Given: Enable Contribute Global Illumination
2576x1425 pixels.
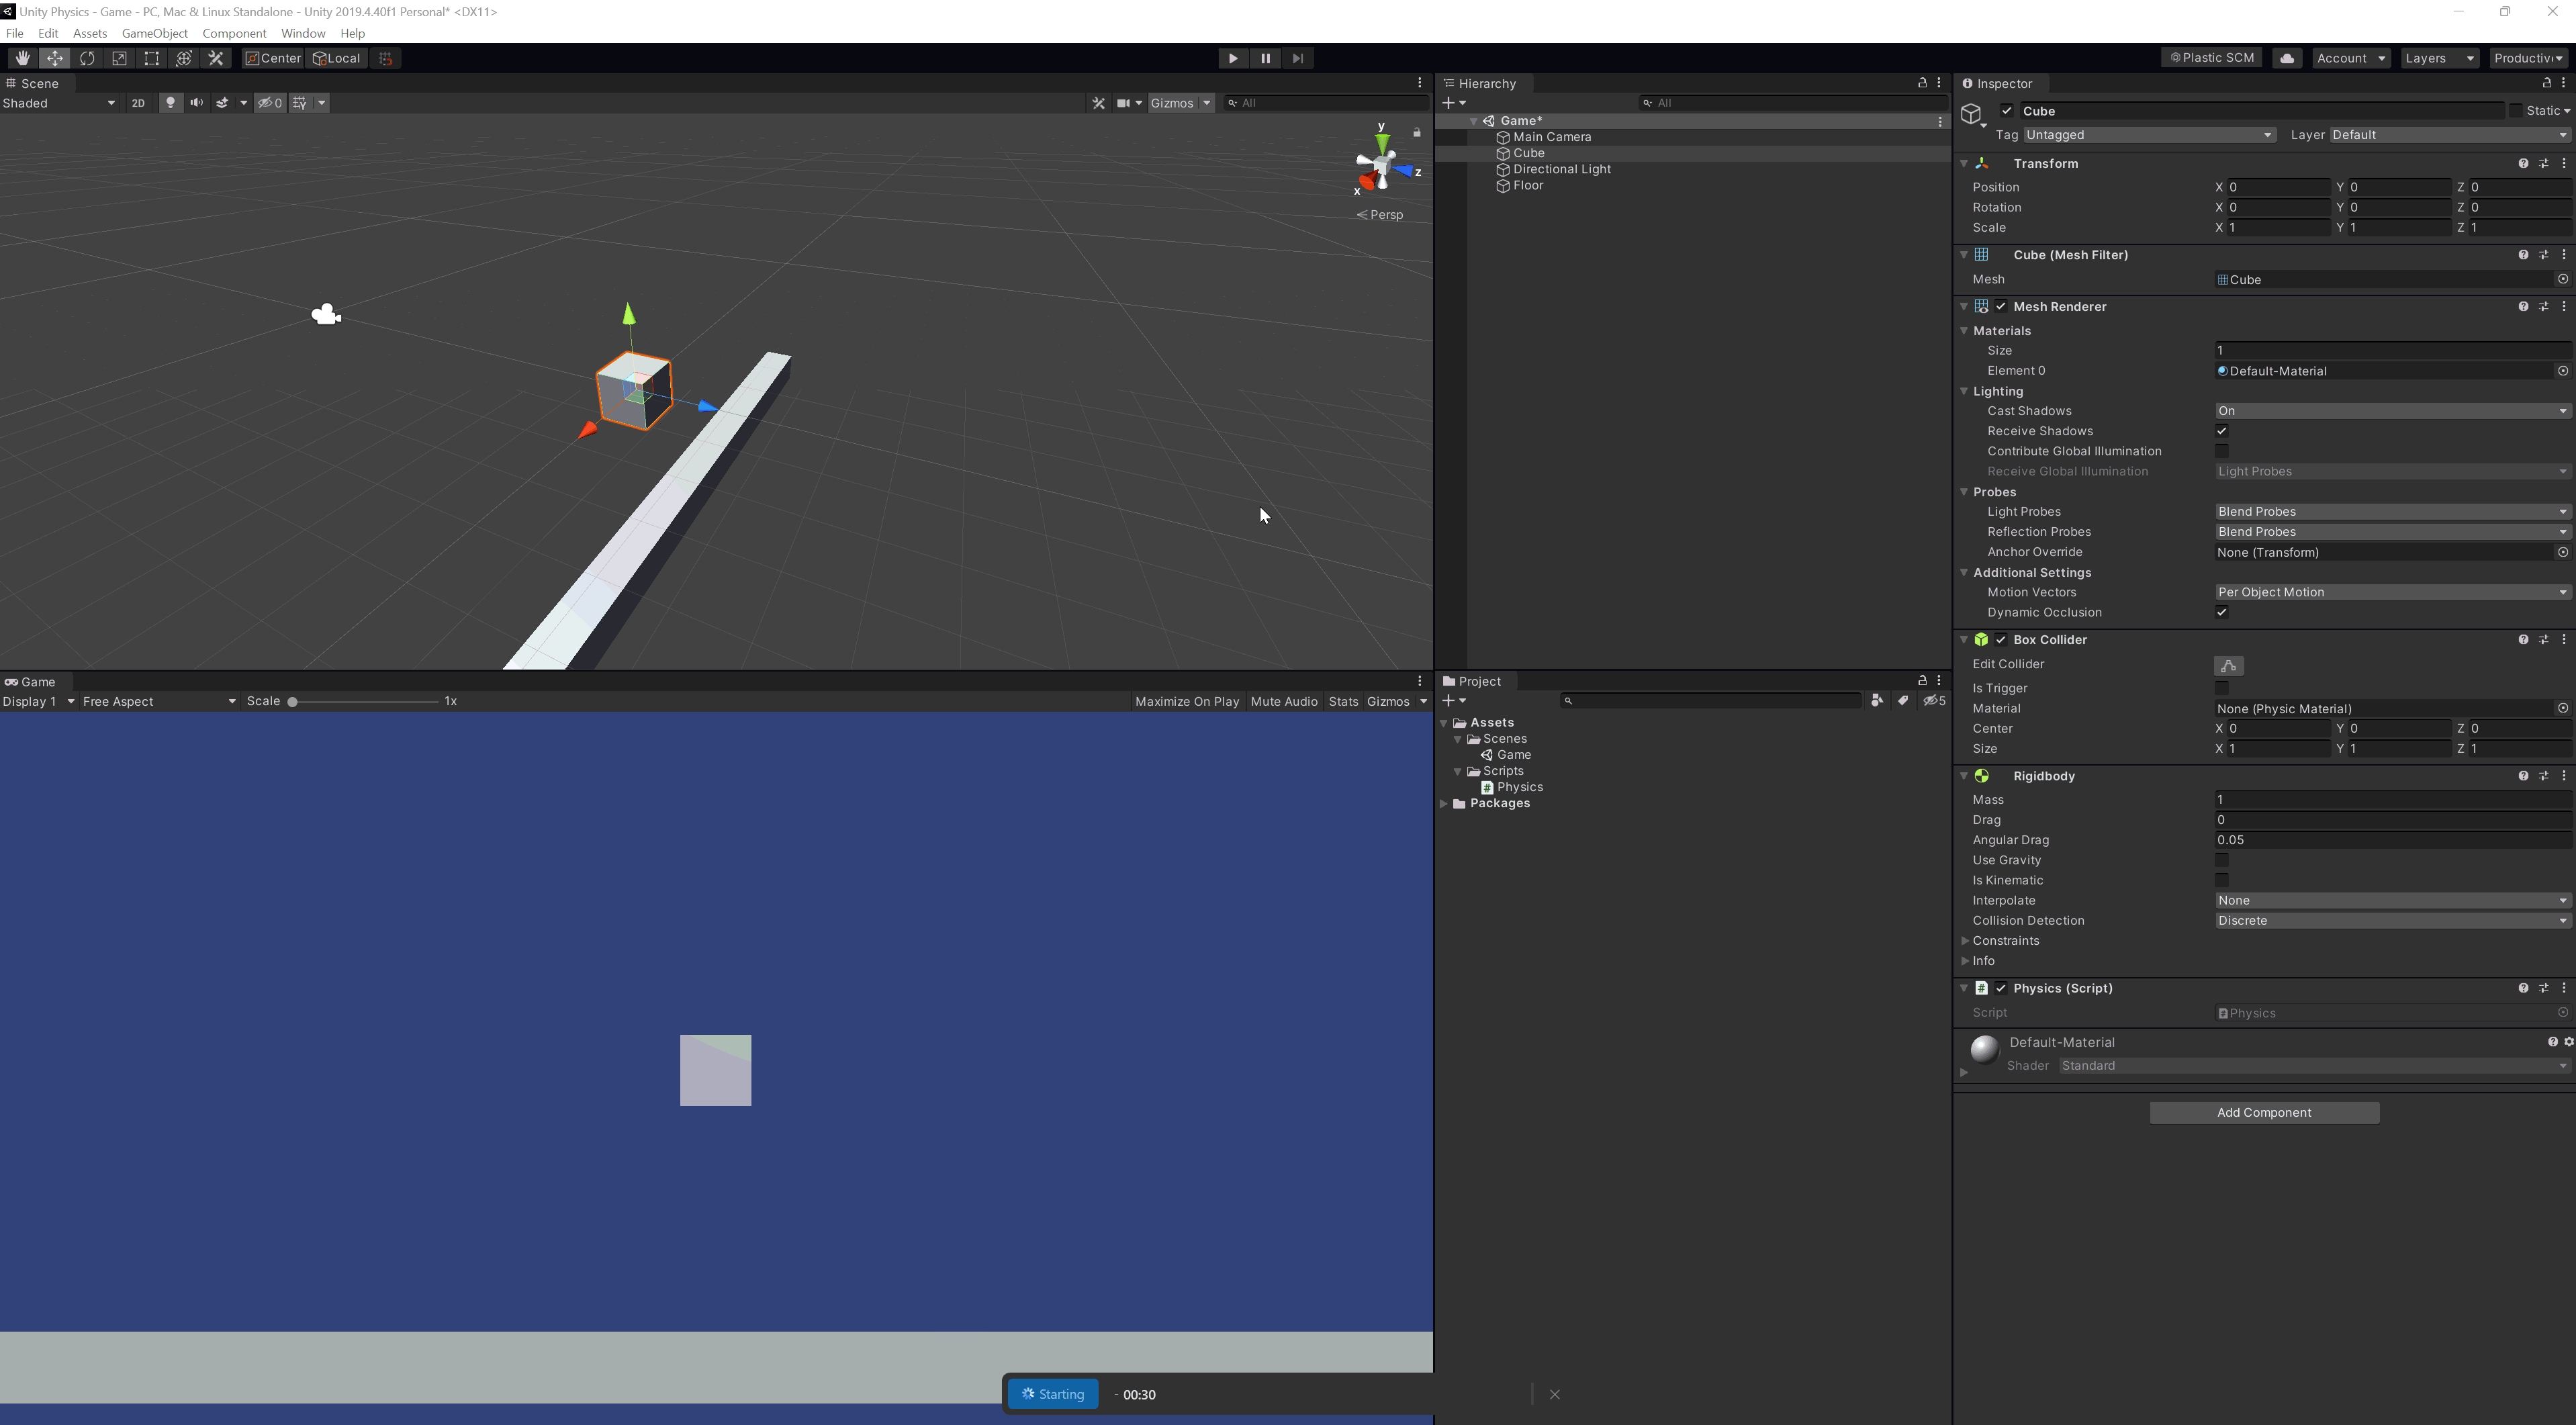Looking at the screenshot, I should point(2221,451).
